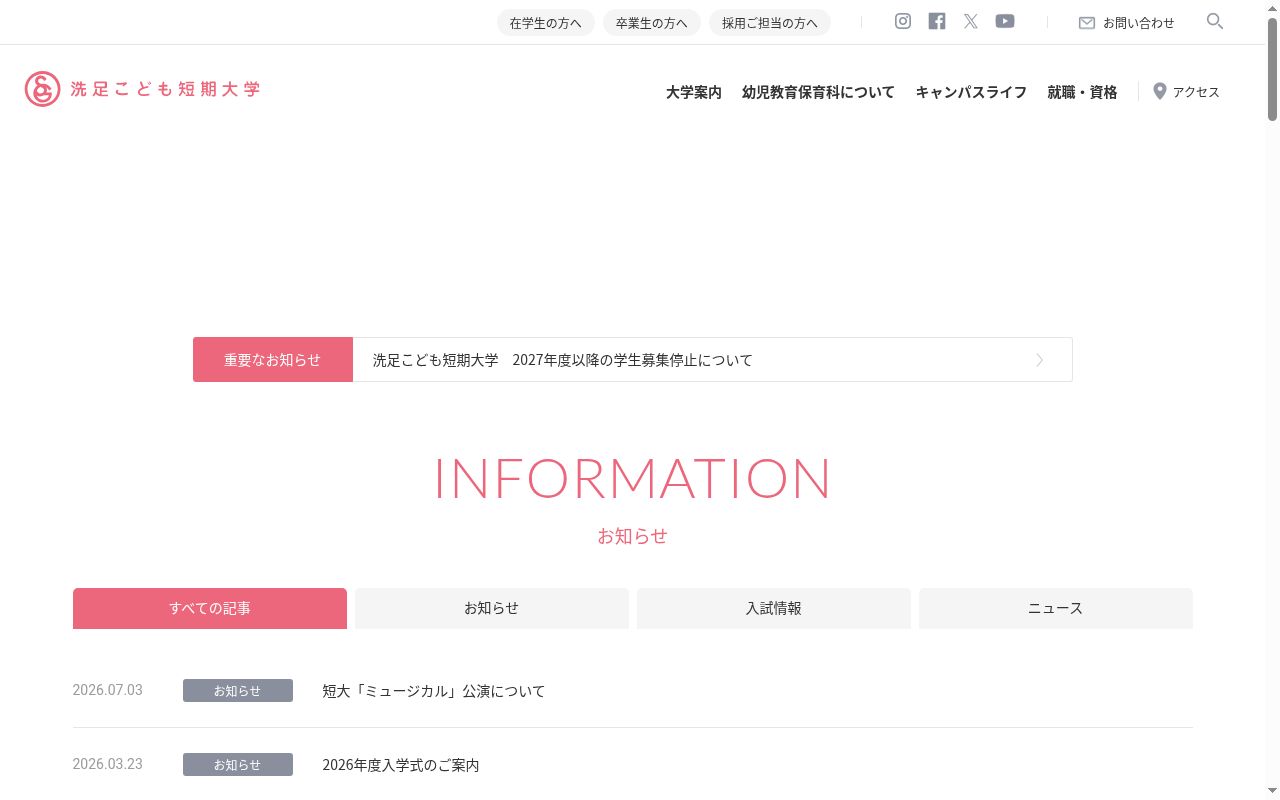This screenshot has width=1280, height=800.
Task: Open the お問い合わせ link
Action: pyautogui.click(x=1139, y=23)
